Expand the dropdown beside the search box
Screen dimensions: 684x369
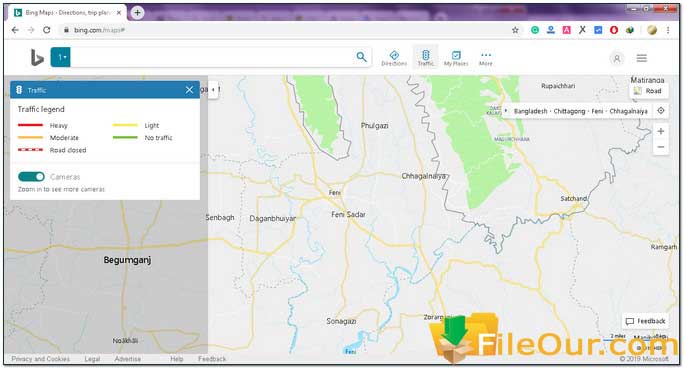pos(61,57)
